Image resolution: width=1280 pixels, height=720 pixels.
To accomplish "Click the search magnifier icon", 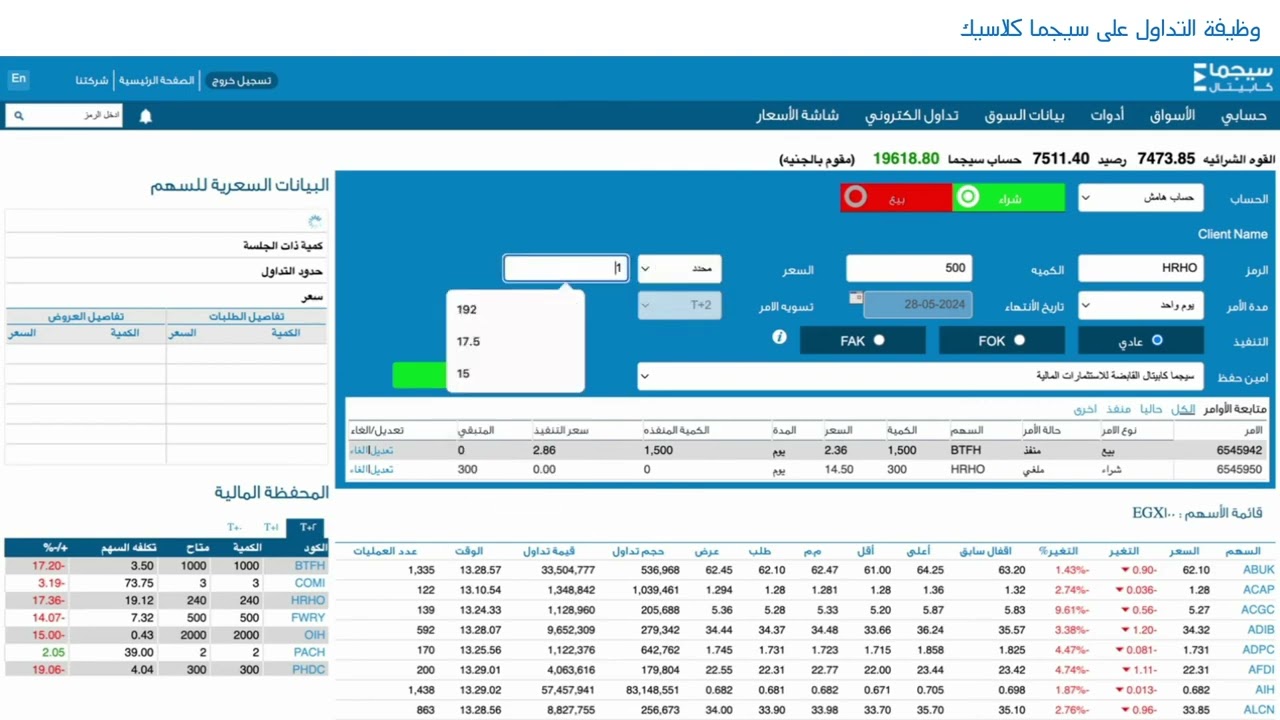I will (x=18, y=116).
